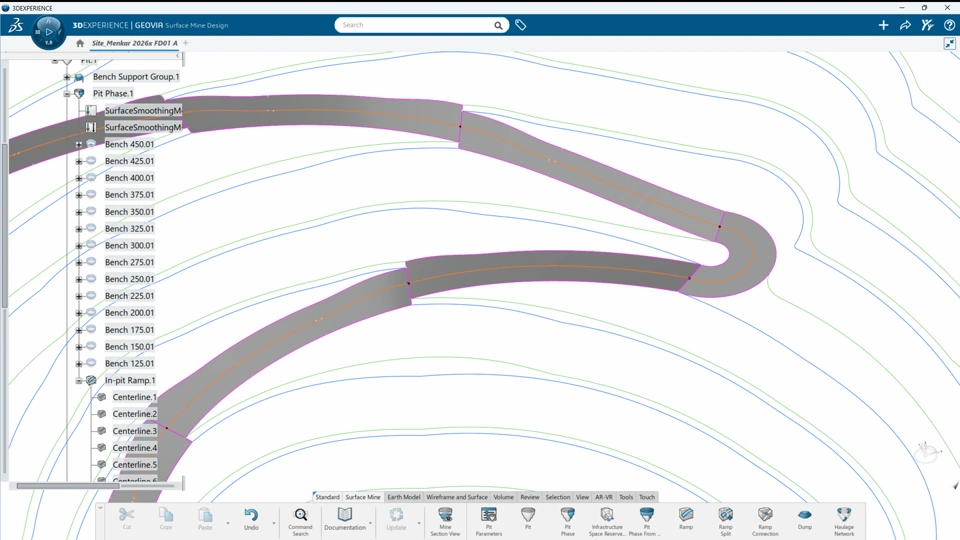Toggle visibility icon of Bench 200.01
The width and height of the screenshot is (960, 540).
91,312
